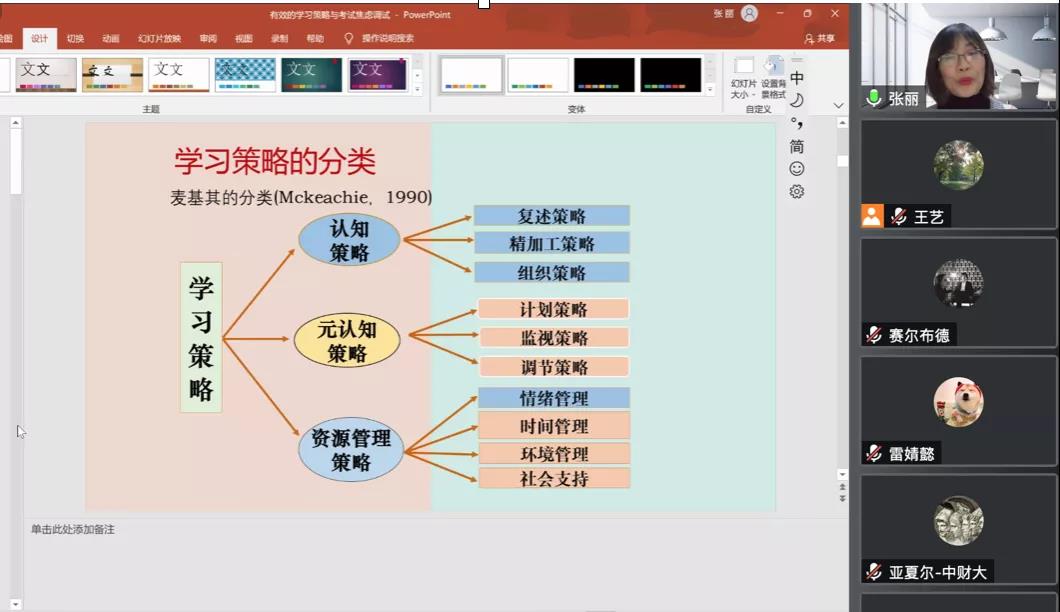Screen dimensions: 1060x612
Task: Click the 元认知策略 oval shape
Action: 347,340
